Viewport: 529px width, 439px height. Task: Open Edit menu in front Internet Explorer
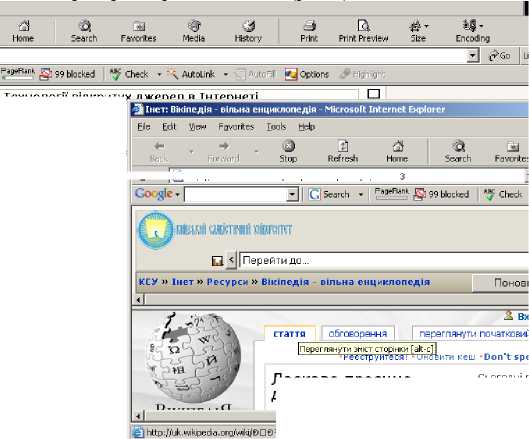click(x=169, y=127)
